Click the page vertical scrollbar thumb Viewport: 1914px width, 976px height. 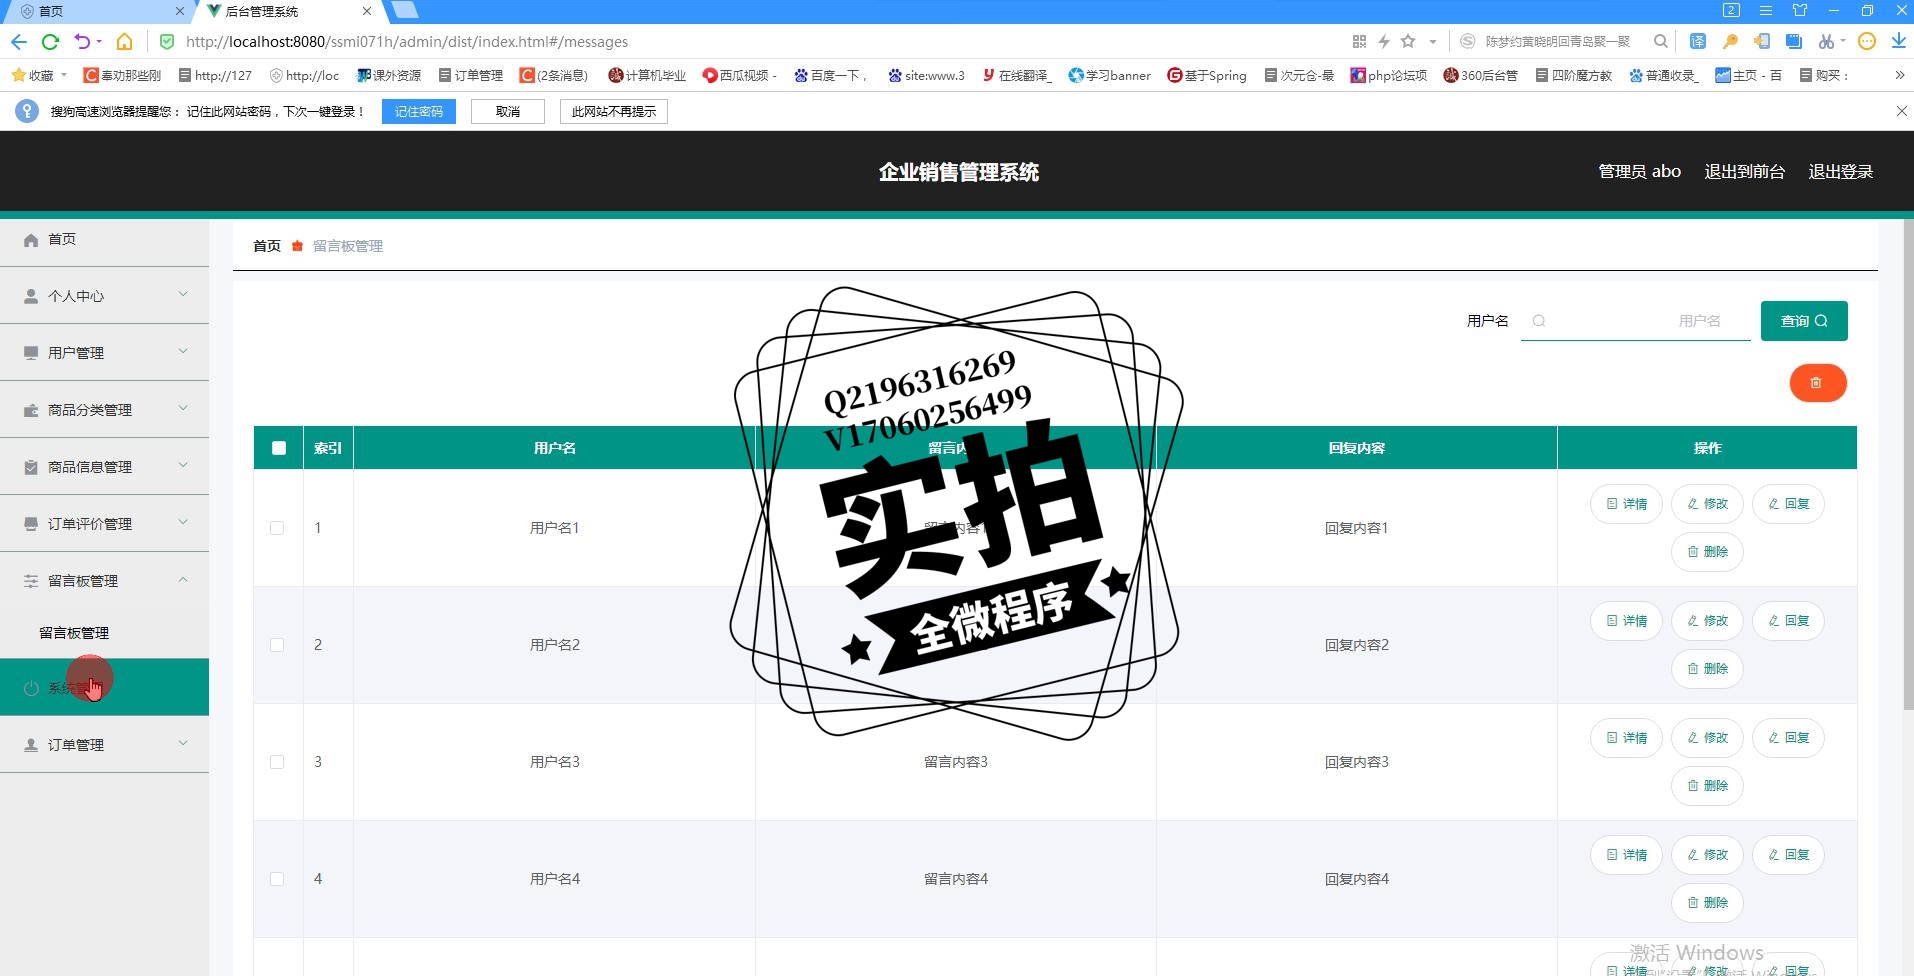tap(1908, 465)
